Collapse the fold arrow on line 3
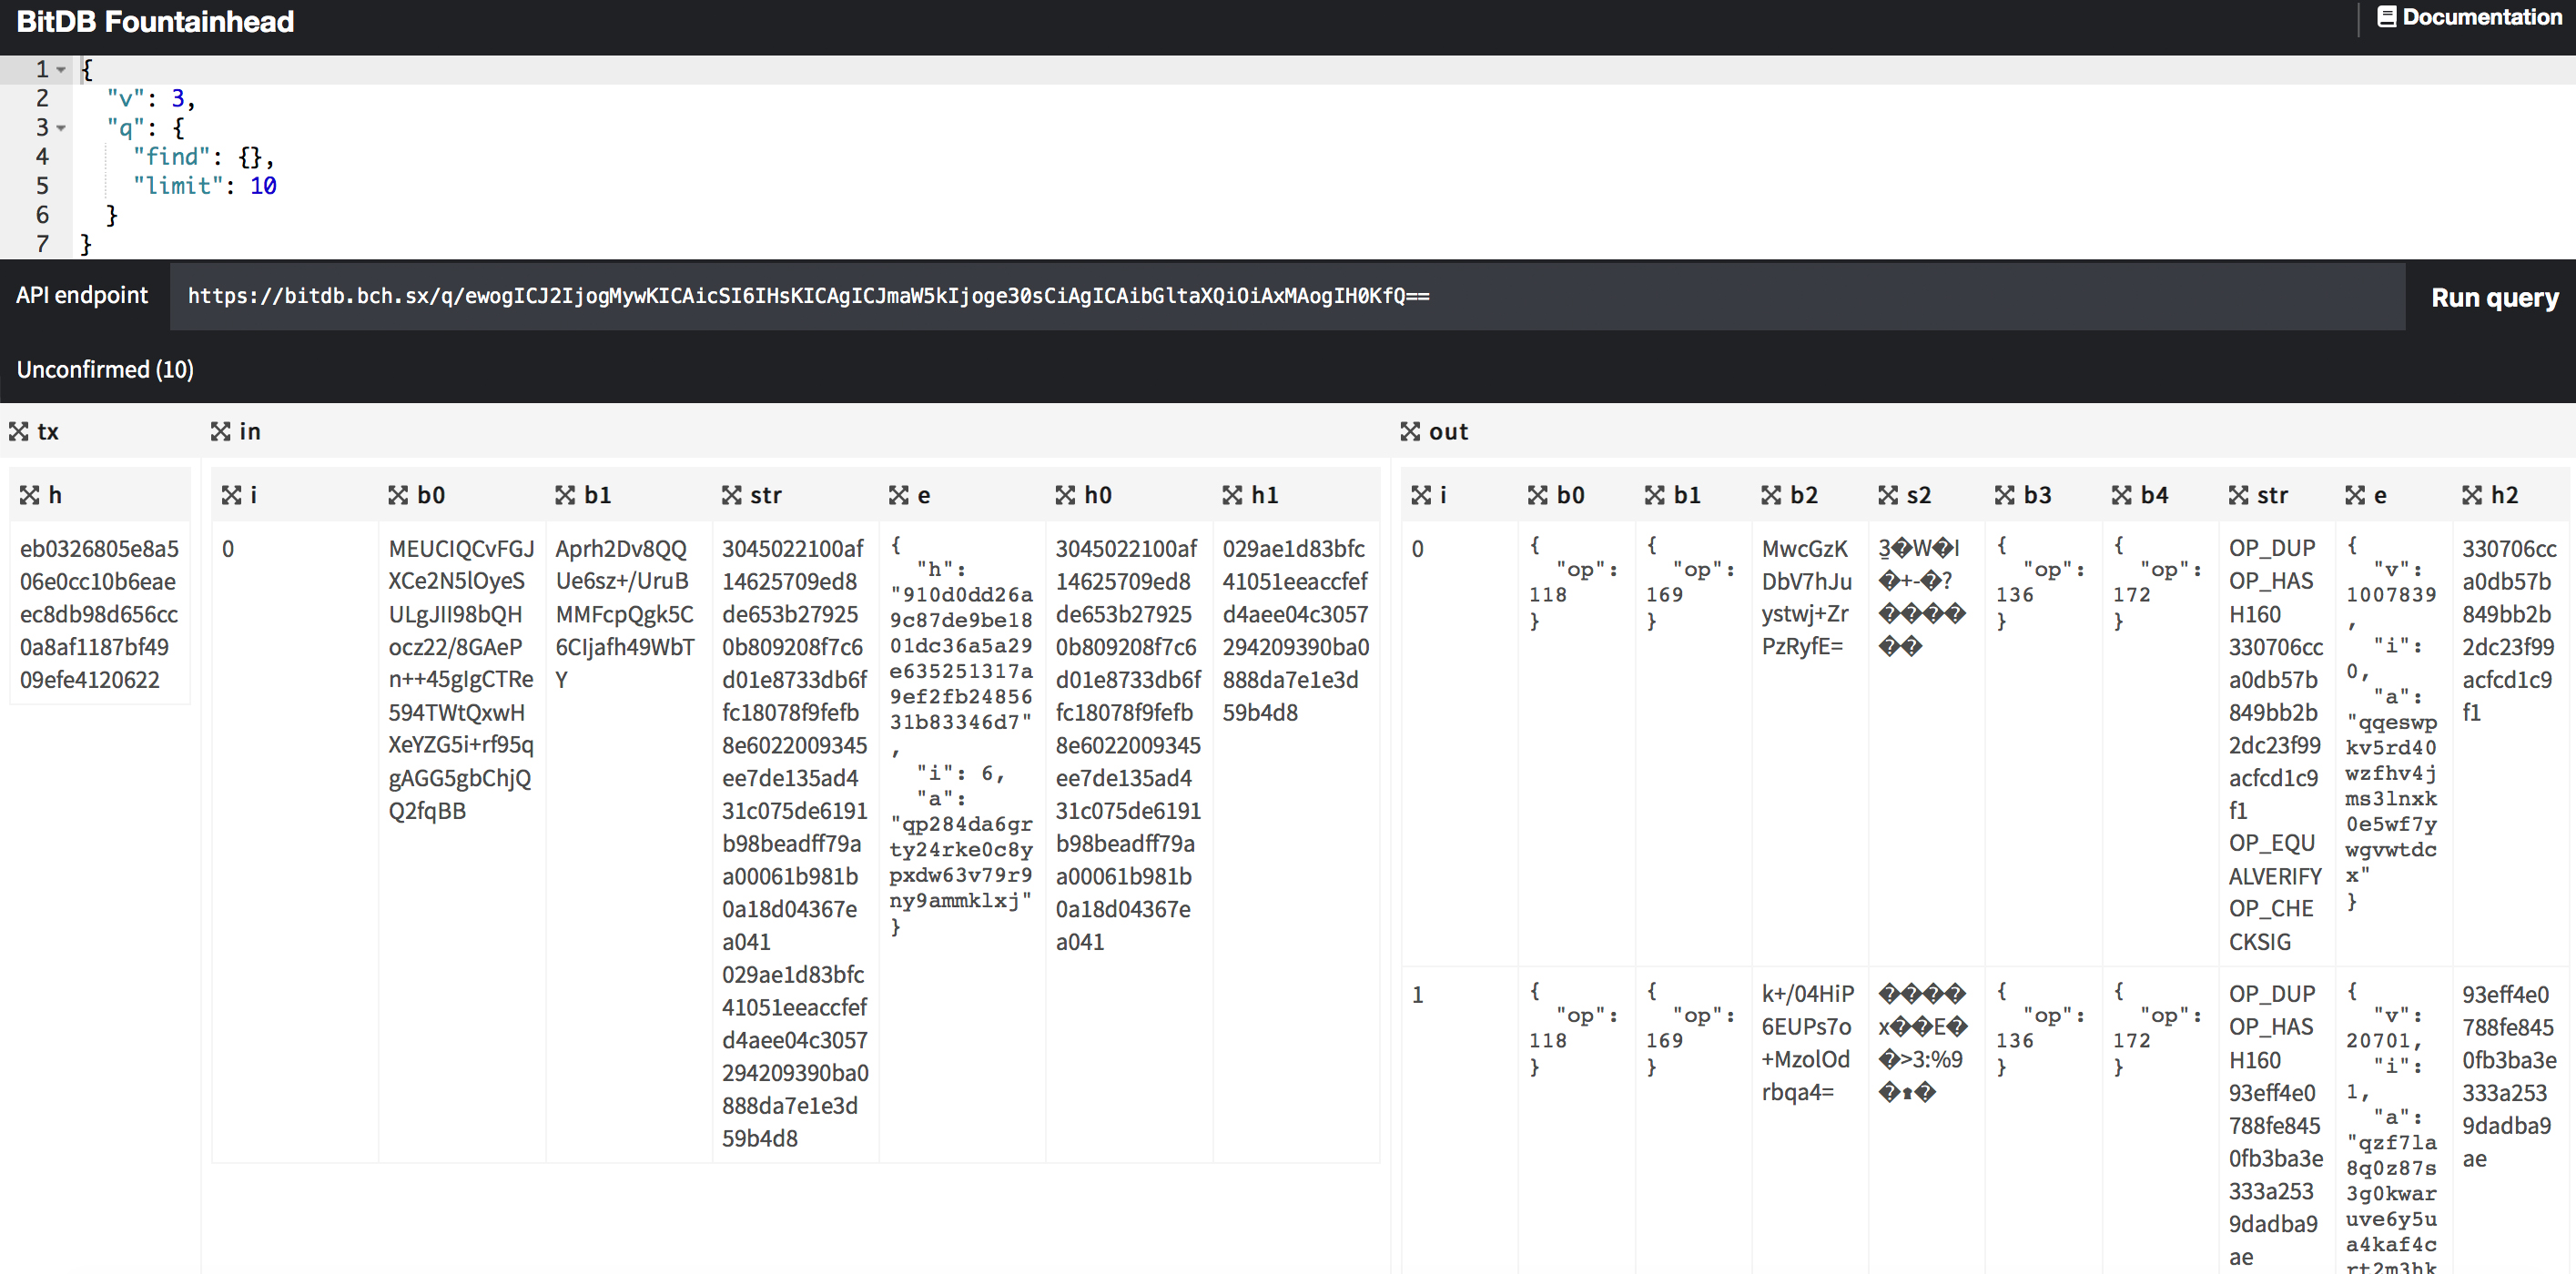Image resolution: width=2576 pixels, height=1274 pixels. point(61,128)
